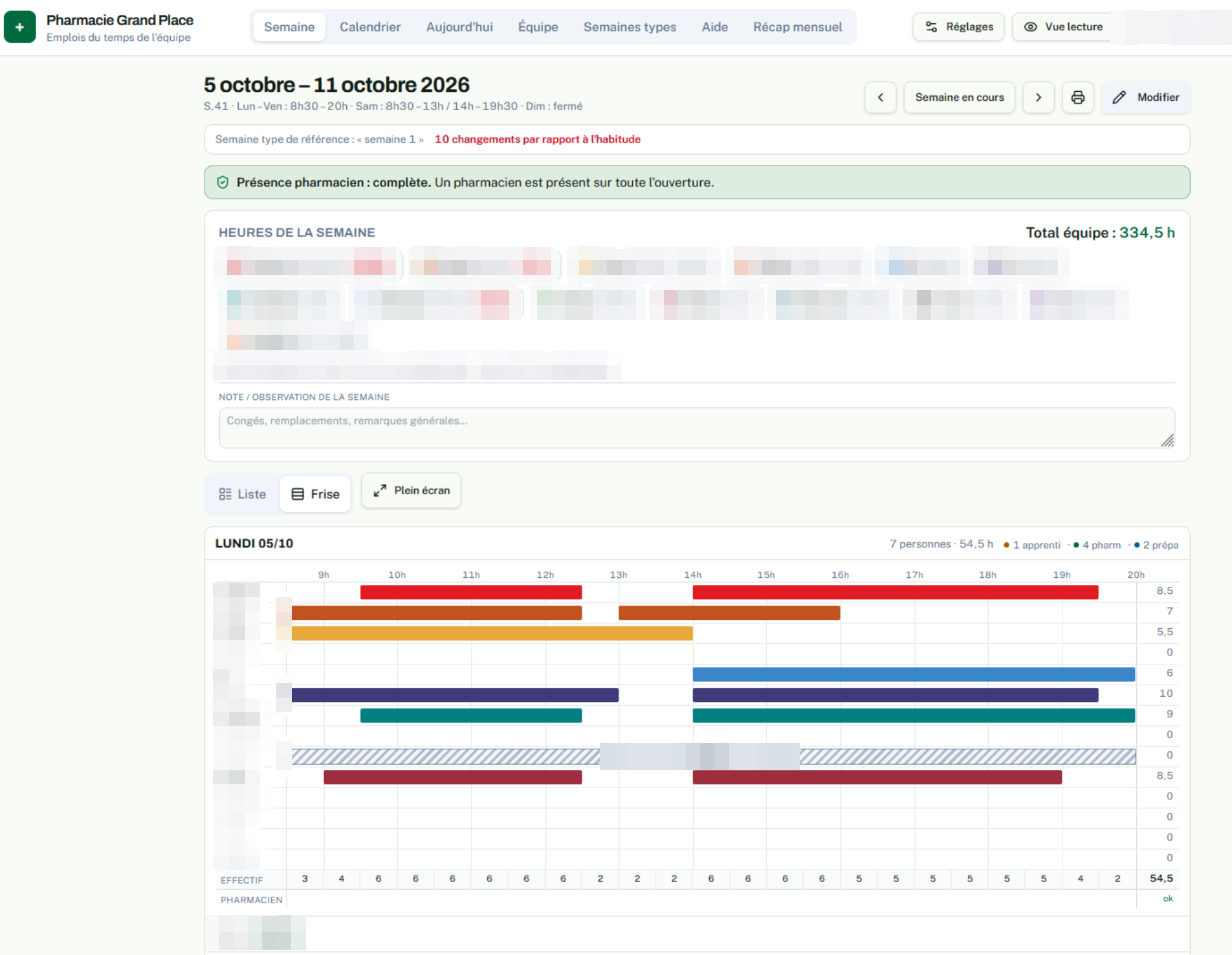The image size is (1232, 955).
Task: Click the green plus pharmacy logo
Action: (20, 27)
